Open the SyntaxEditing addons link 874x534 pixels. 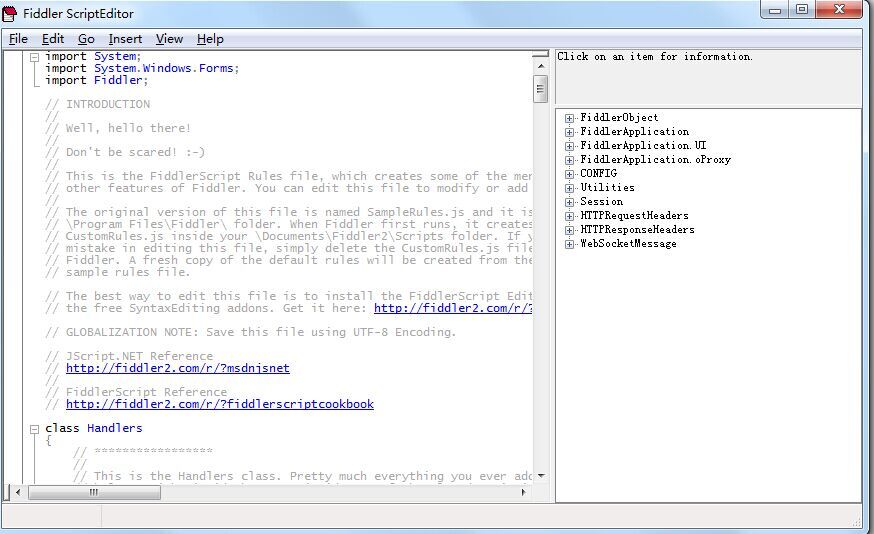tap(453, 308)
